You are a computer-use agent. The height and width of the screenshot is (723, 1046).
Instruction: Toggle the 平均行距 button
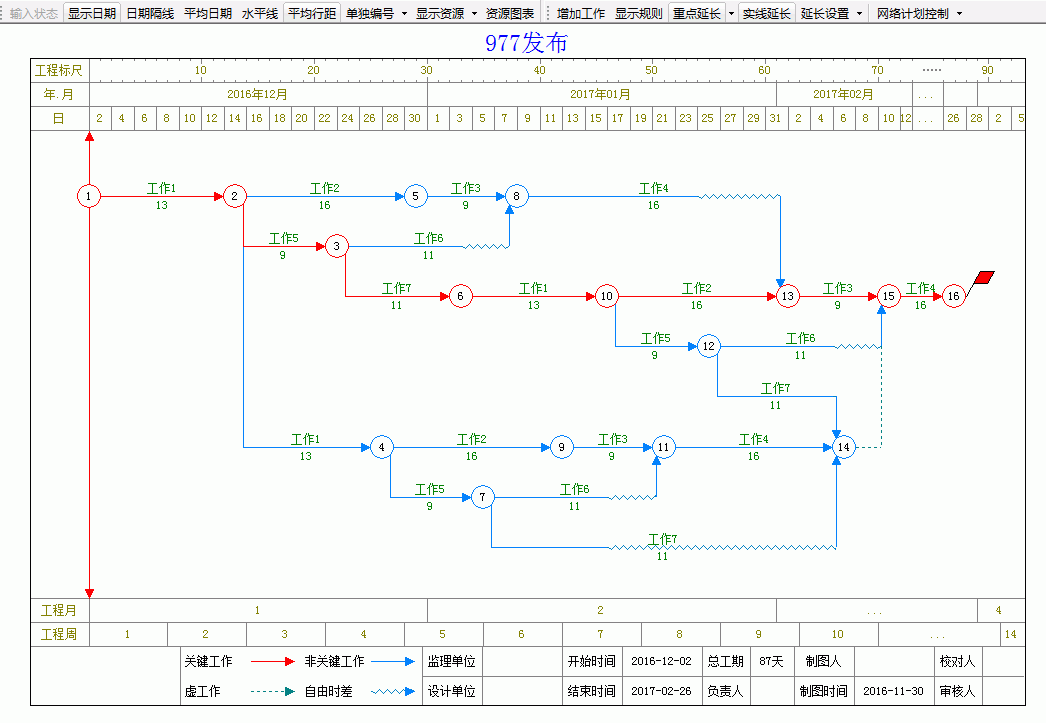pos(311,14)
